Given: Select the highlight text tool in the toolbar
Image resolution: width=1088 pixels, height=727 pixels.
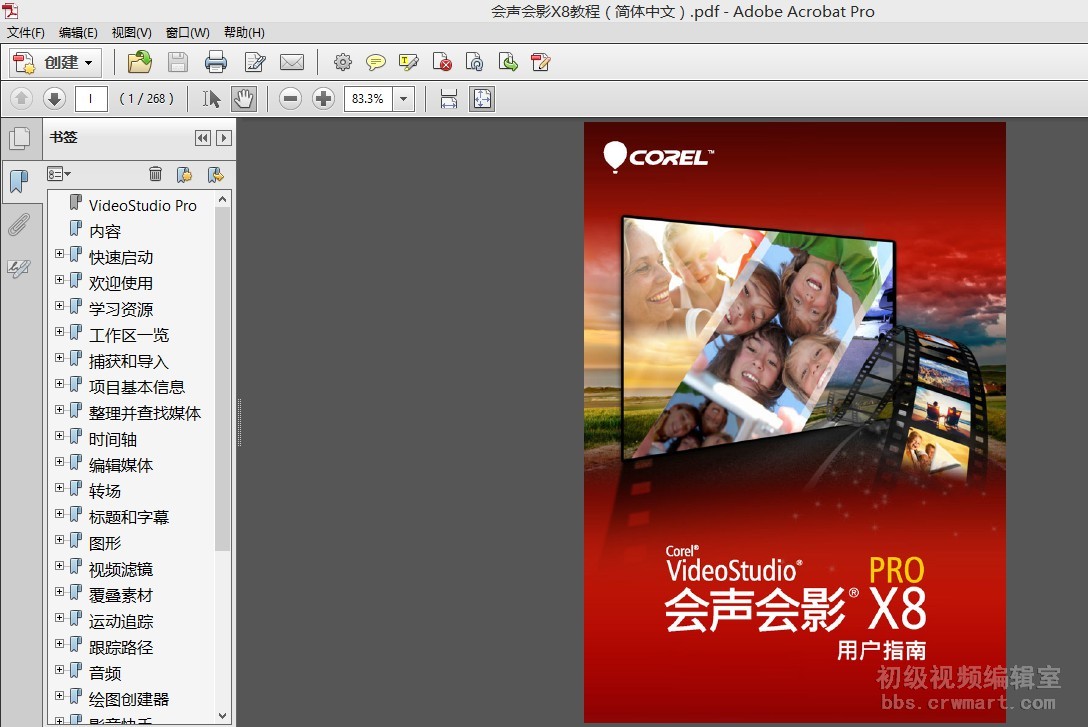Looking at the screenshot, I should 409,62.
